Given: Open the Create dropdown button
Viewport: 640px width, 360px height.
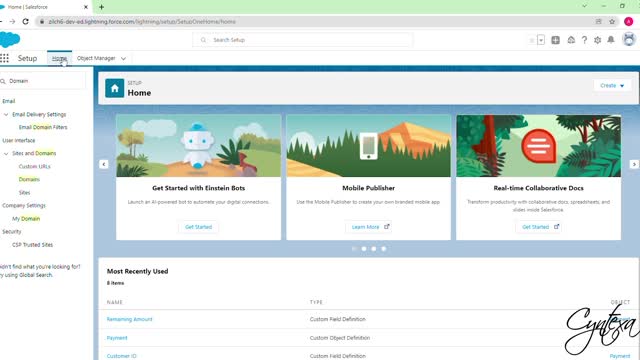Looking at the screenshot, I should pos(612,86).
